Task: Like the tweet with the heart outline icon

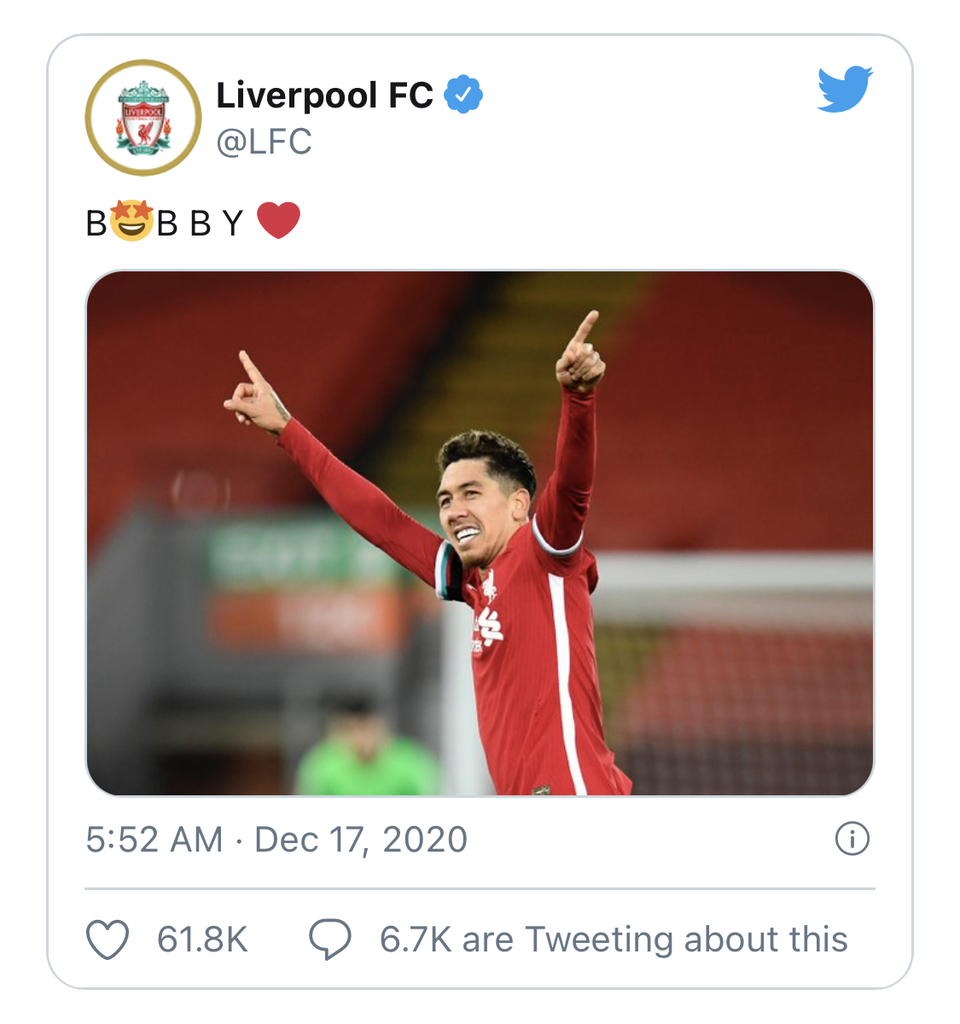Action: click(x=108, y=939)
